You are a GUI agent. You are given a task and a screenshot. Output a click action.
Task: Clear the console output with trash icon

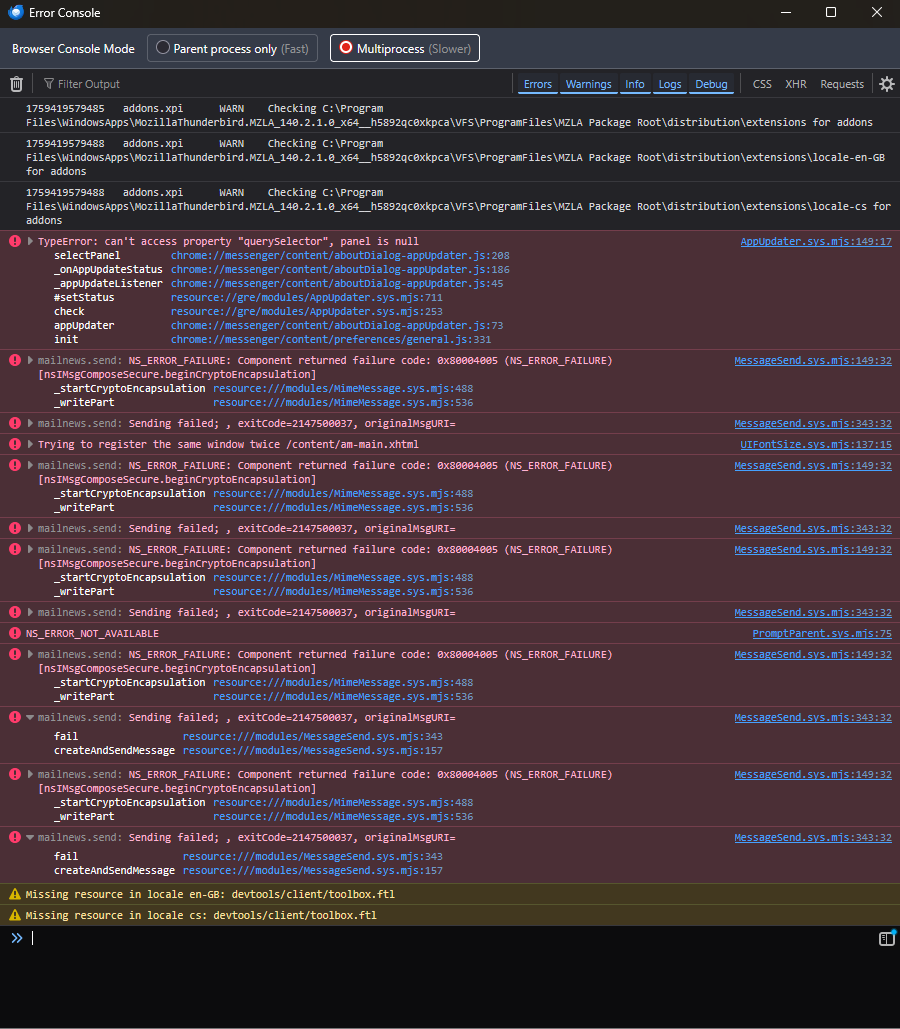pos(16,84)
